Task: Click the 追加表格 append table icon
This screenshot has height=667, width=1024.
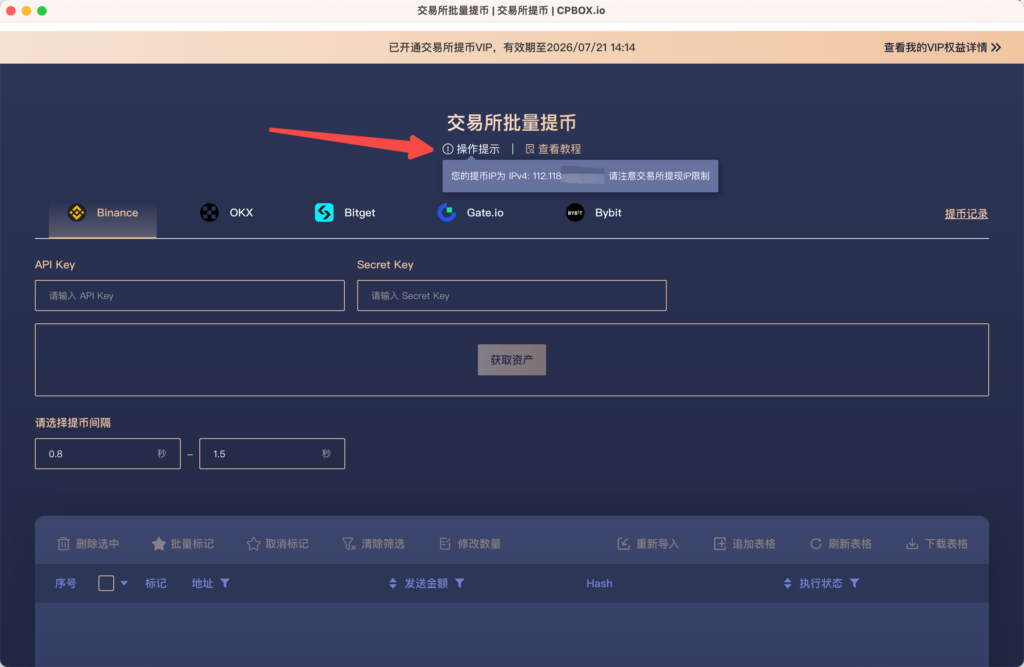Action: point(720,544)
